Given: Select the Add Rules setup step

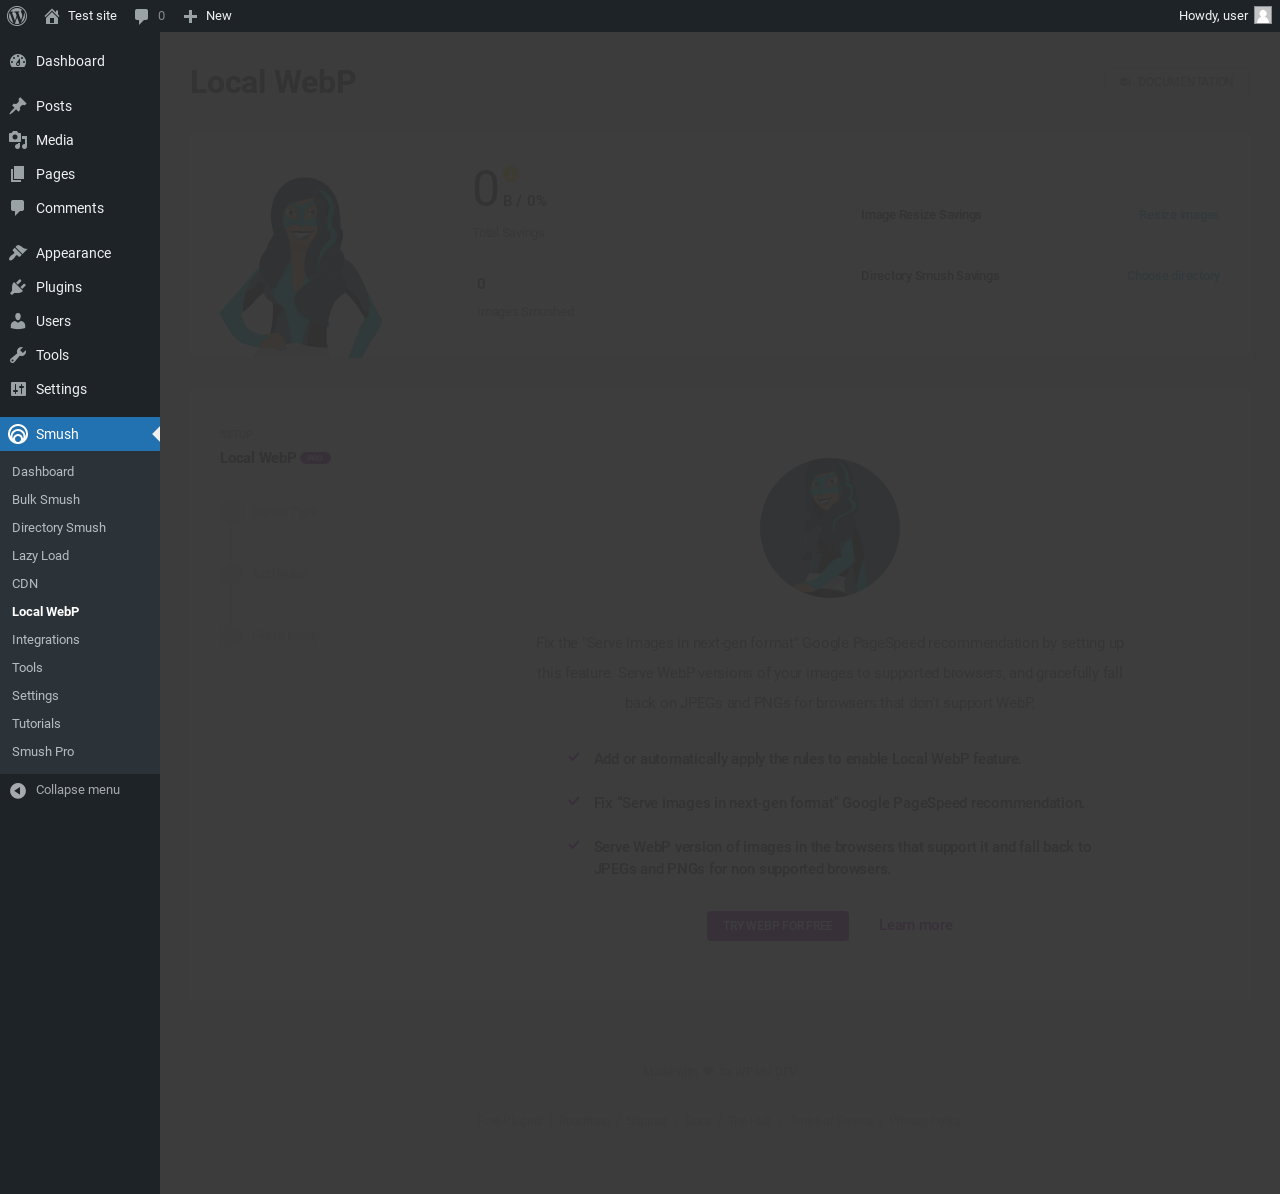Looking at the screenshot, I should [x=265, y=574].
